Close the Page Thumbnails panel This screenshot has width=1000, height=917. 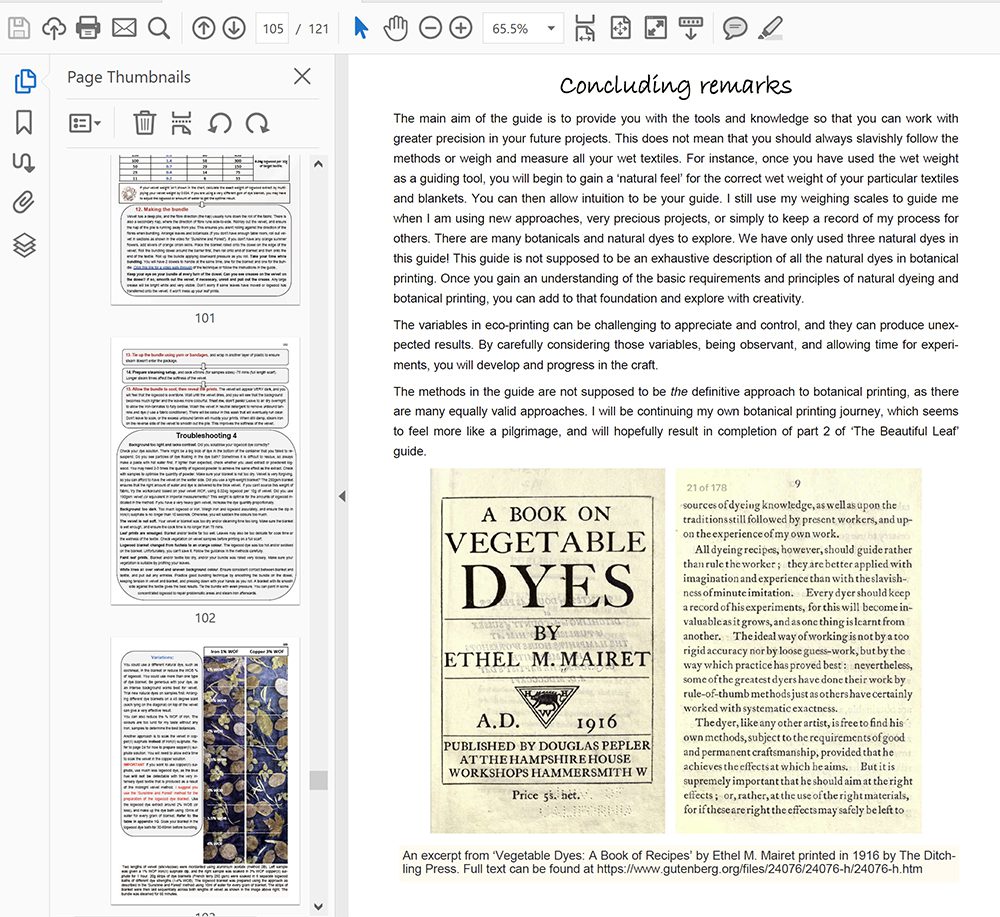302,77
